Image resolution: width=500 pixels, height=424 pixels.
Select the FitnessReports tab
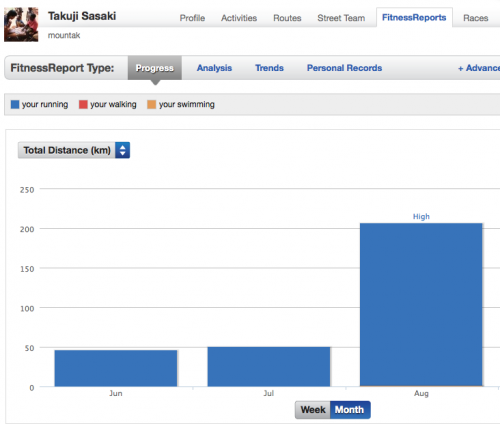414,17
